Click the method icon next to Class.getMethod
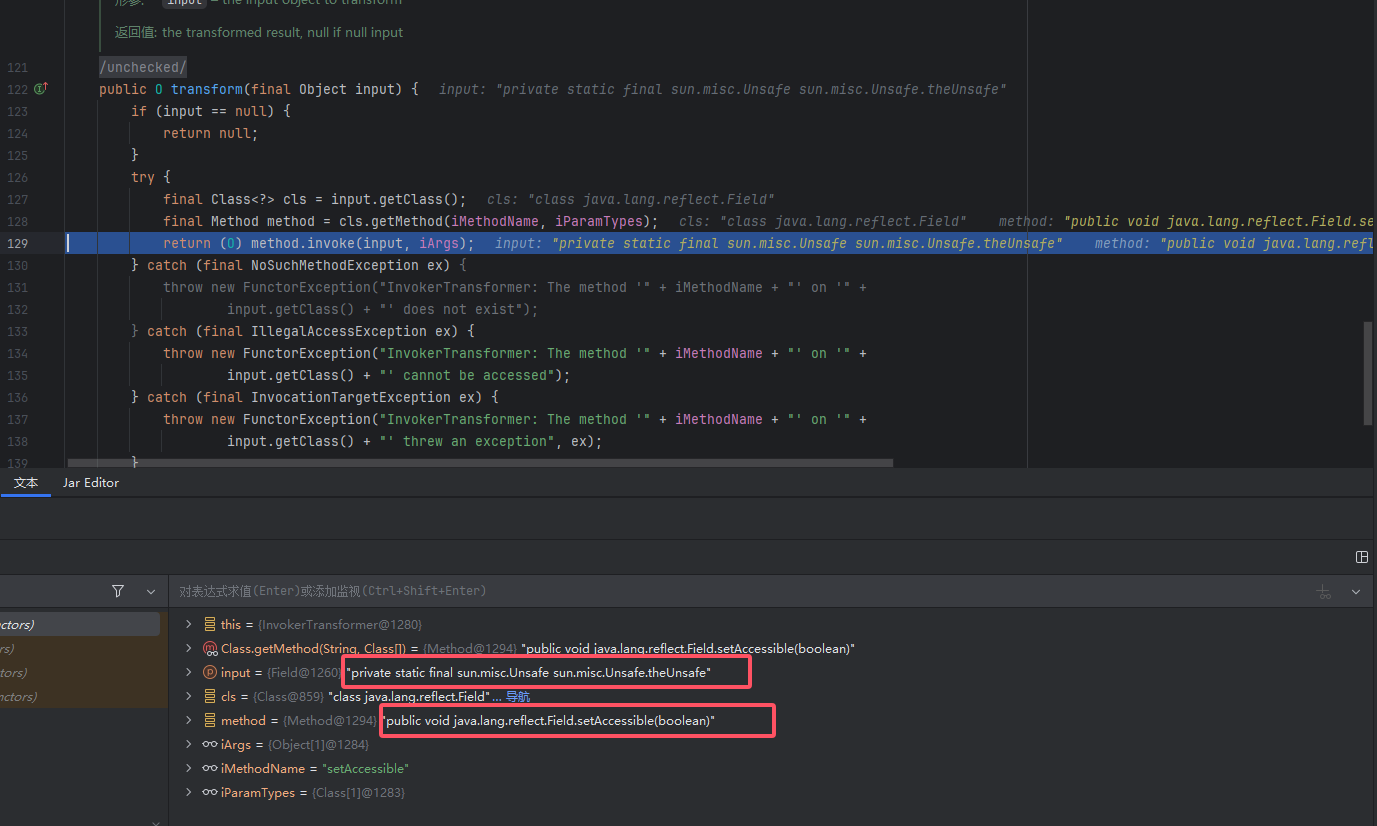The height and width of the screenshot is (826, 1377). (210, 648)
